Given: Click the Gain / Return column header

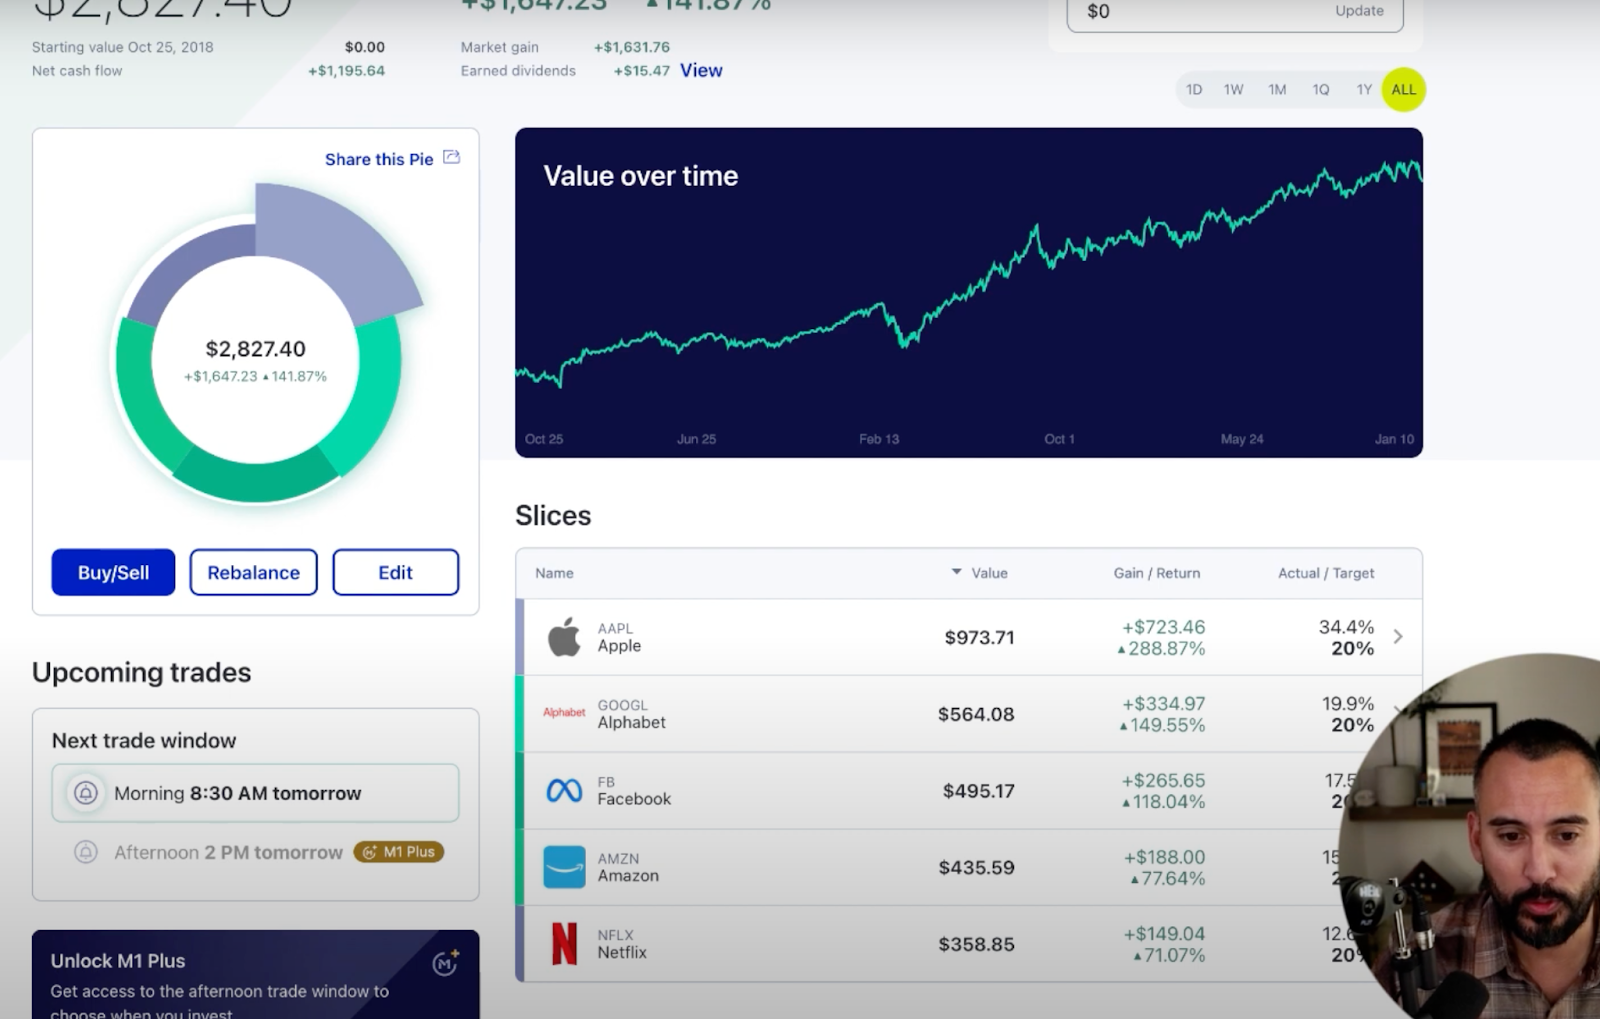Looking at the screenshot, I should tap(1157, 573).
